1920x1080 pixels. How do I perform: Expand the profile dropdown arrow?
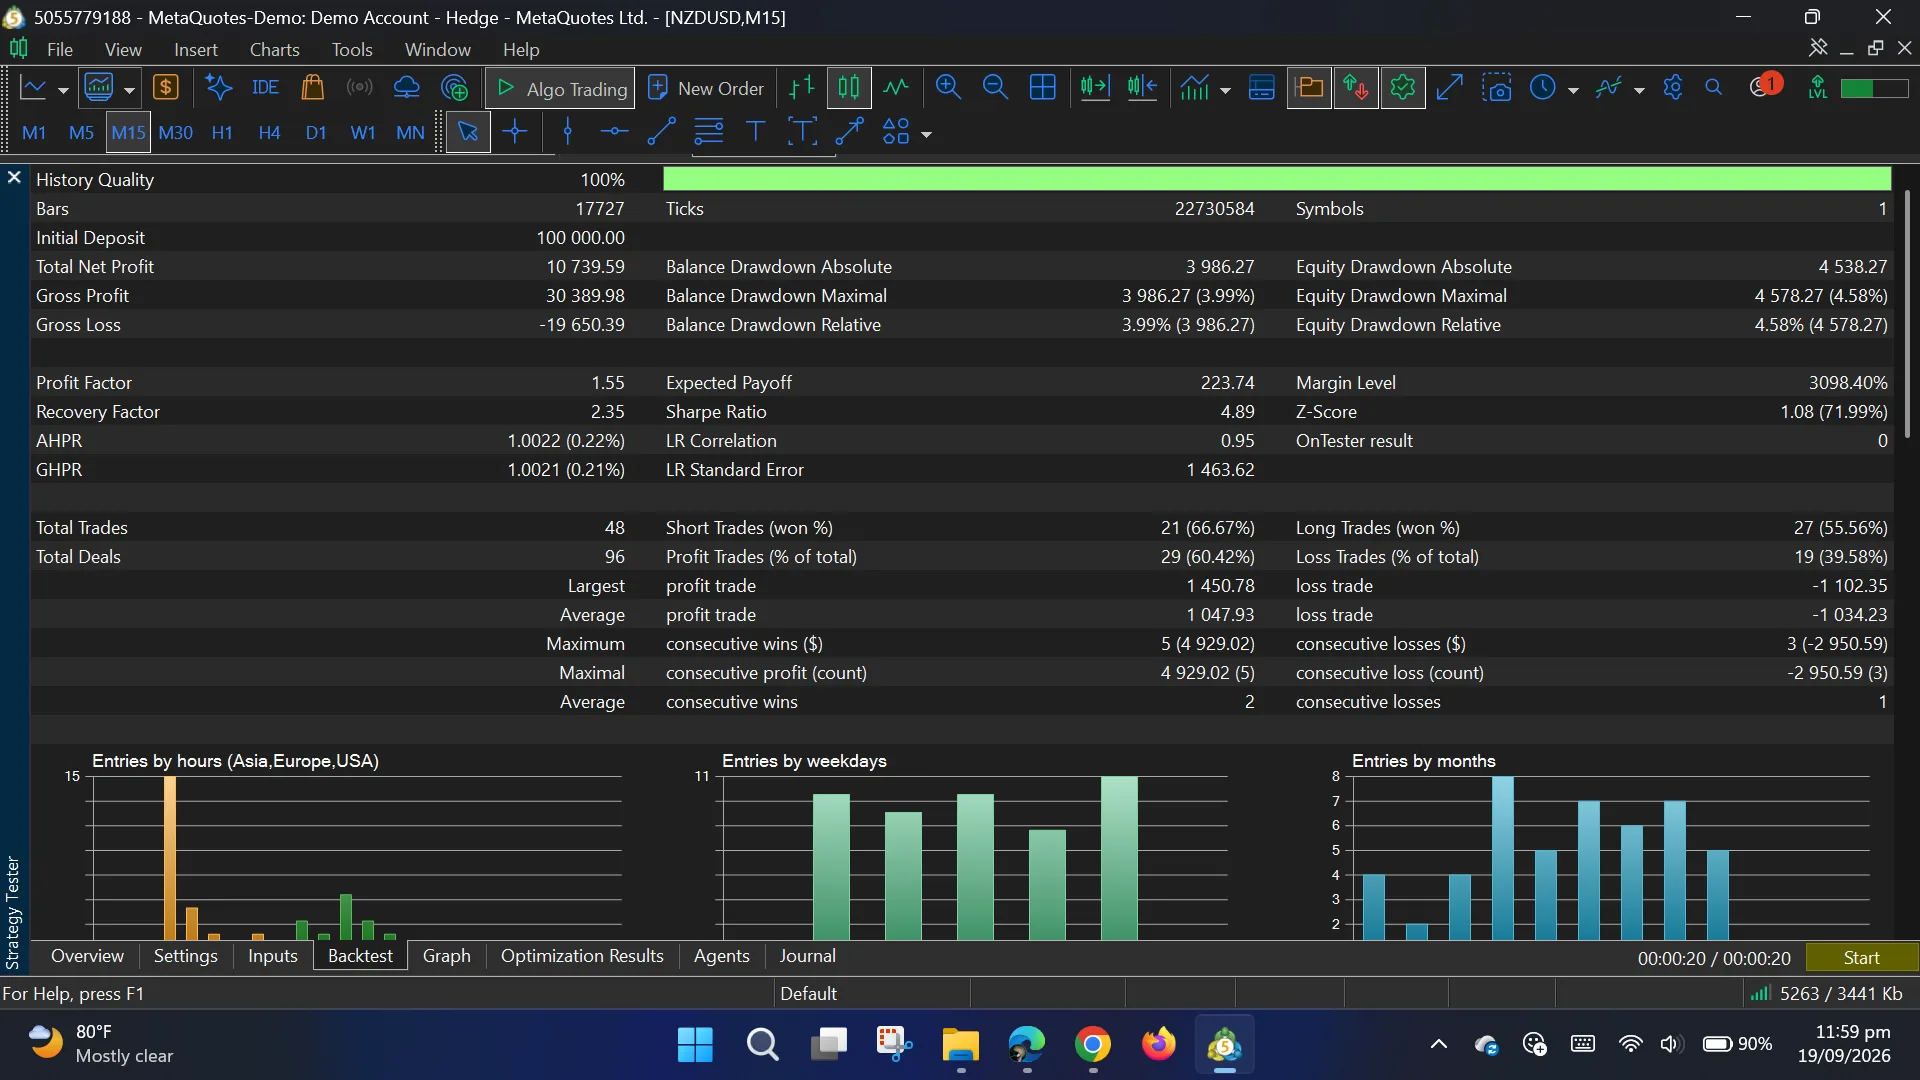click(x=129, y=90)
